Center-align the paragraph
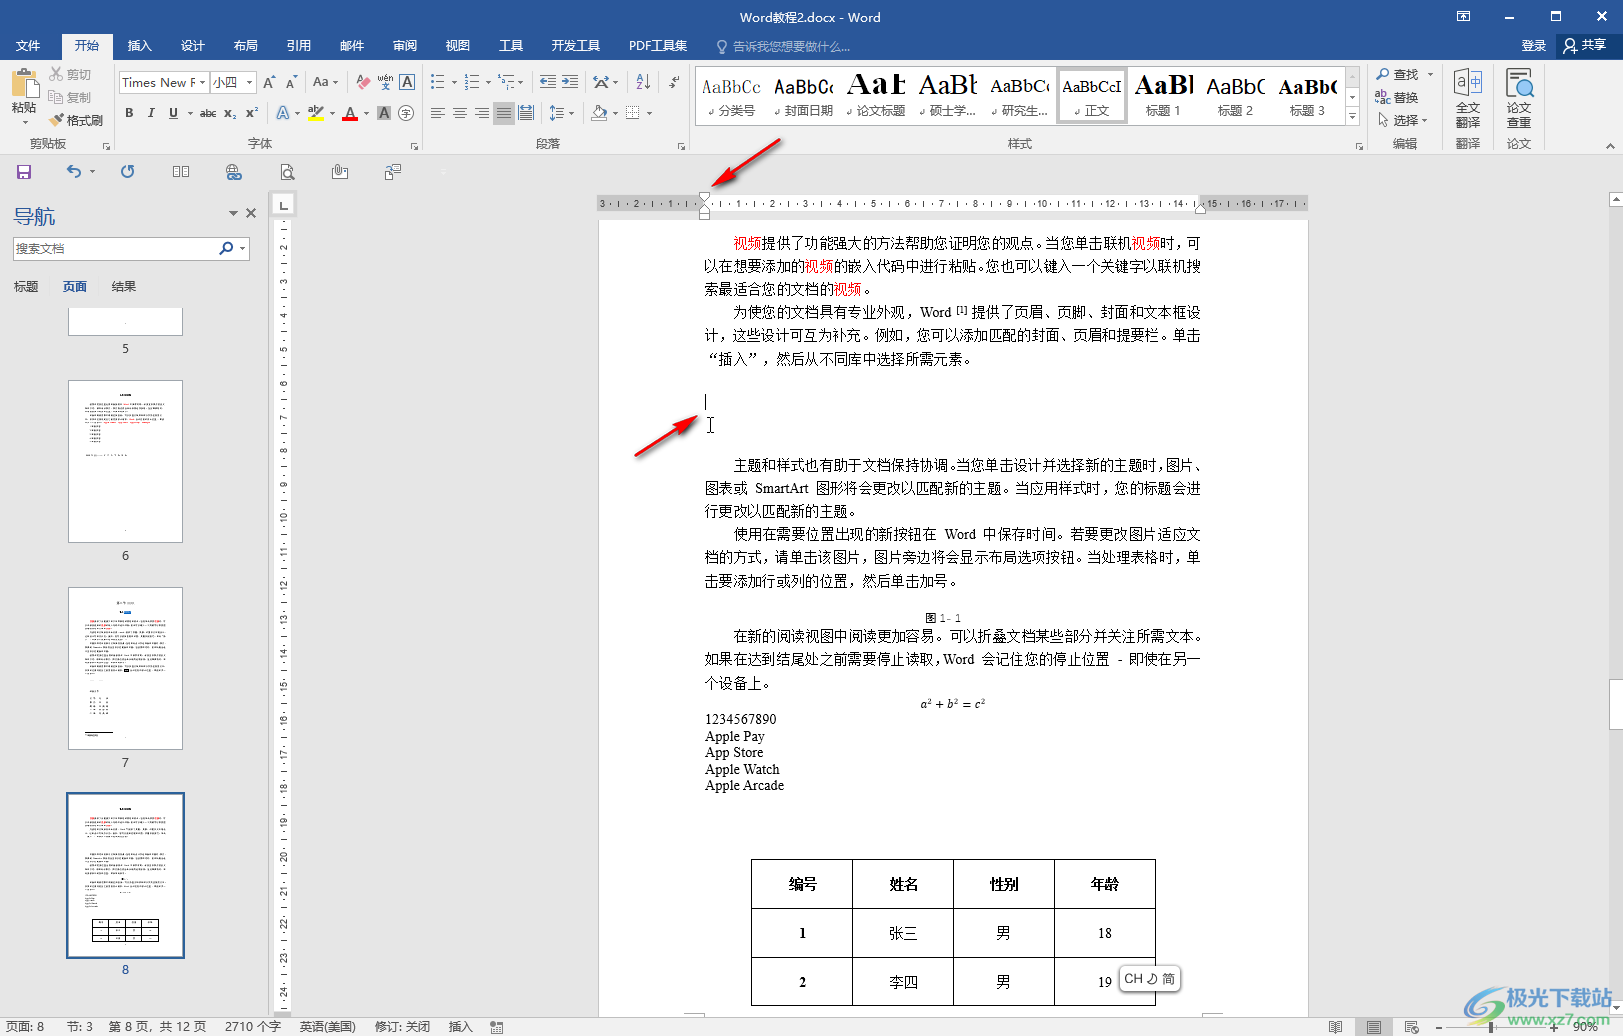 click(x=460, y=113)
